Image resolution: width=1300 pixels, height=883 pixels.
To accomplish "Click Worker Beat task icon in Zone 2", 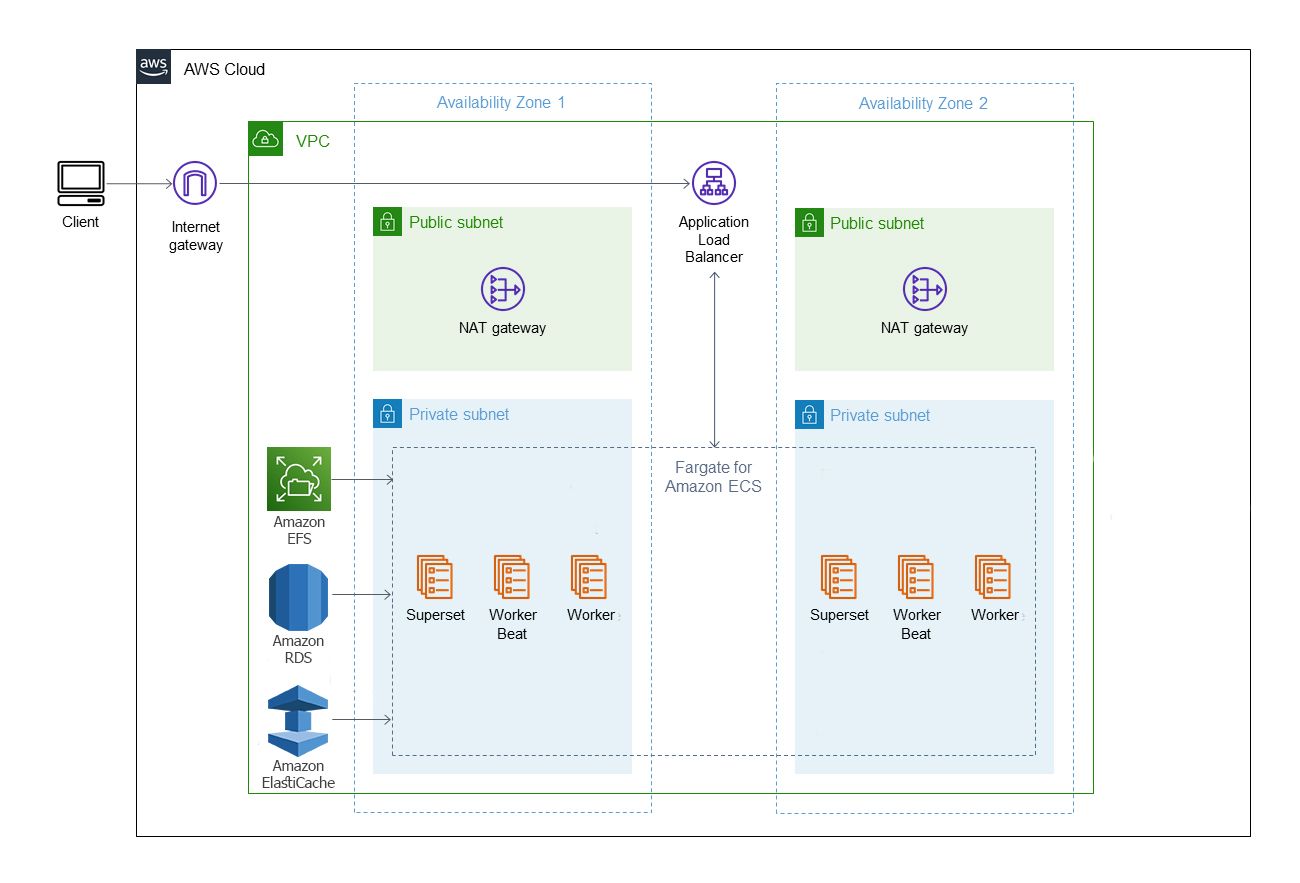I will click(x=916, y=577).
